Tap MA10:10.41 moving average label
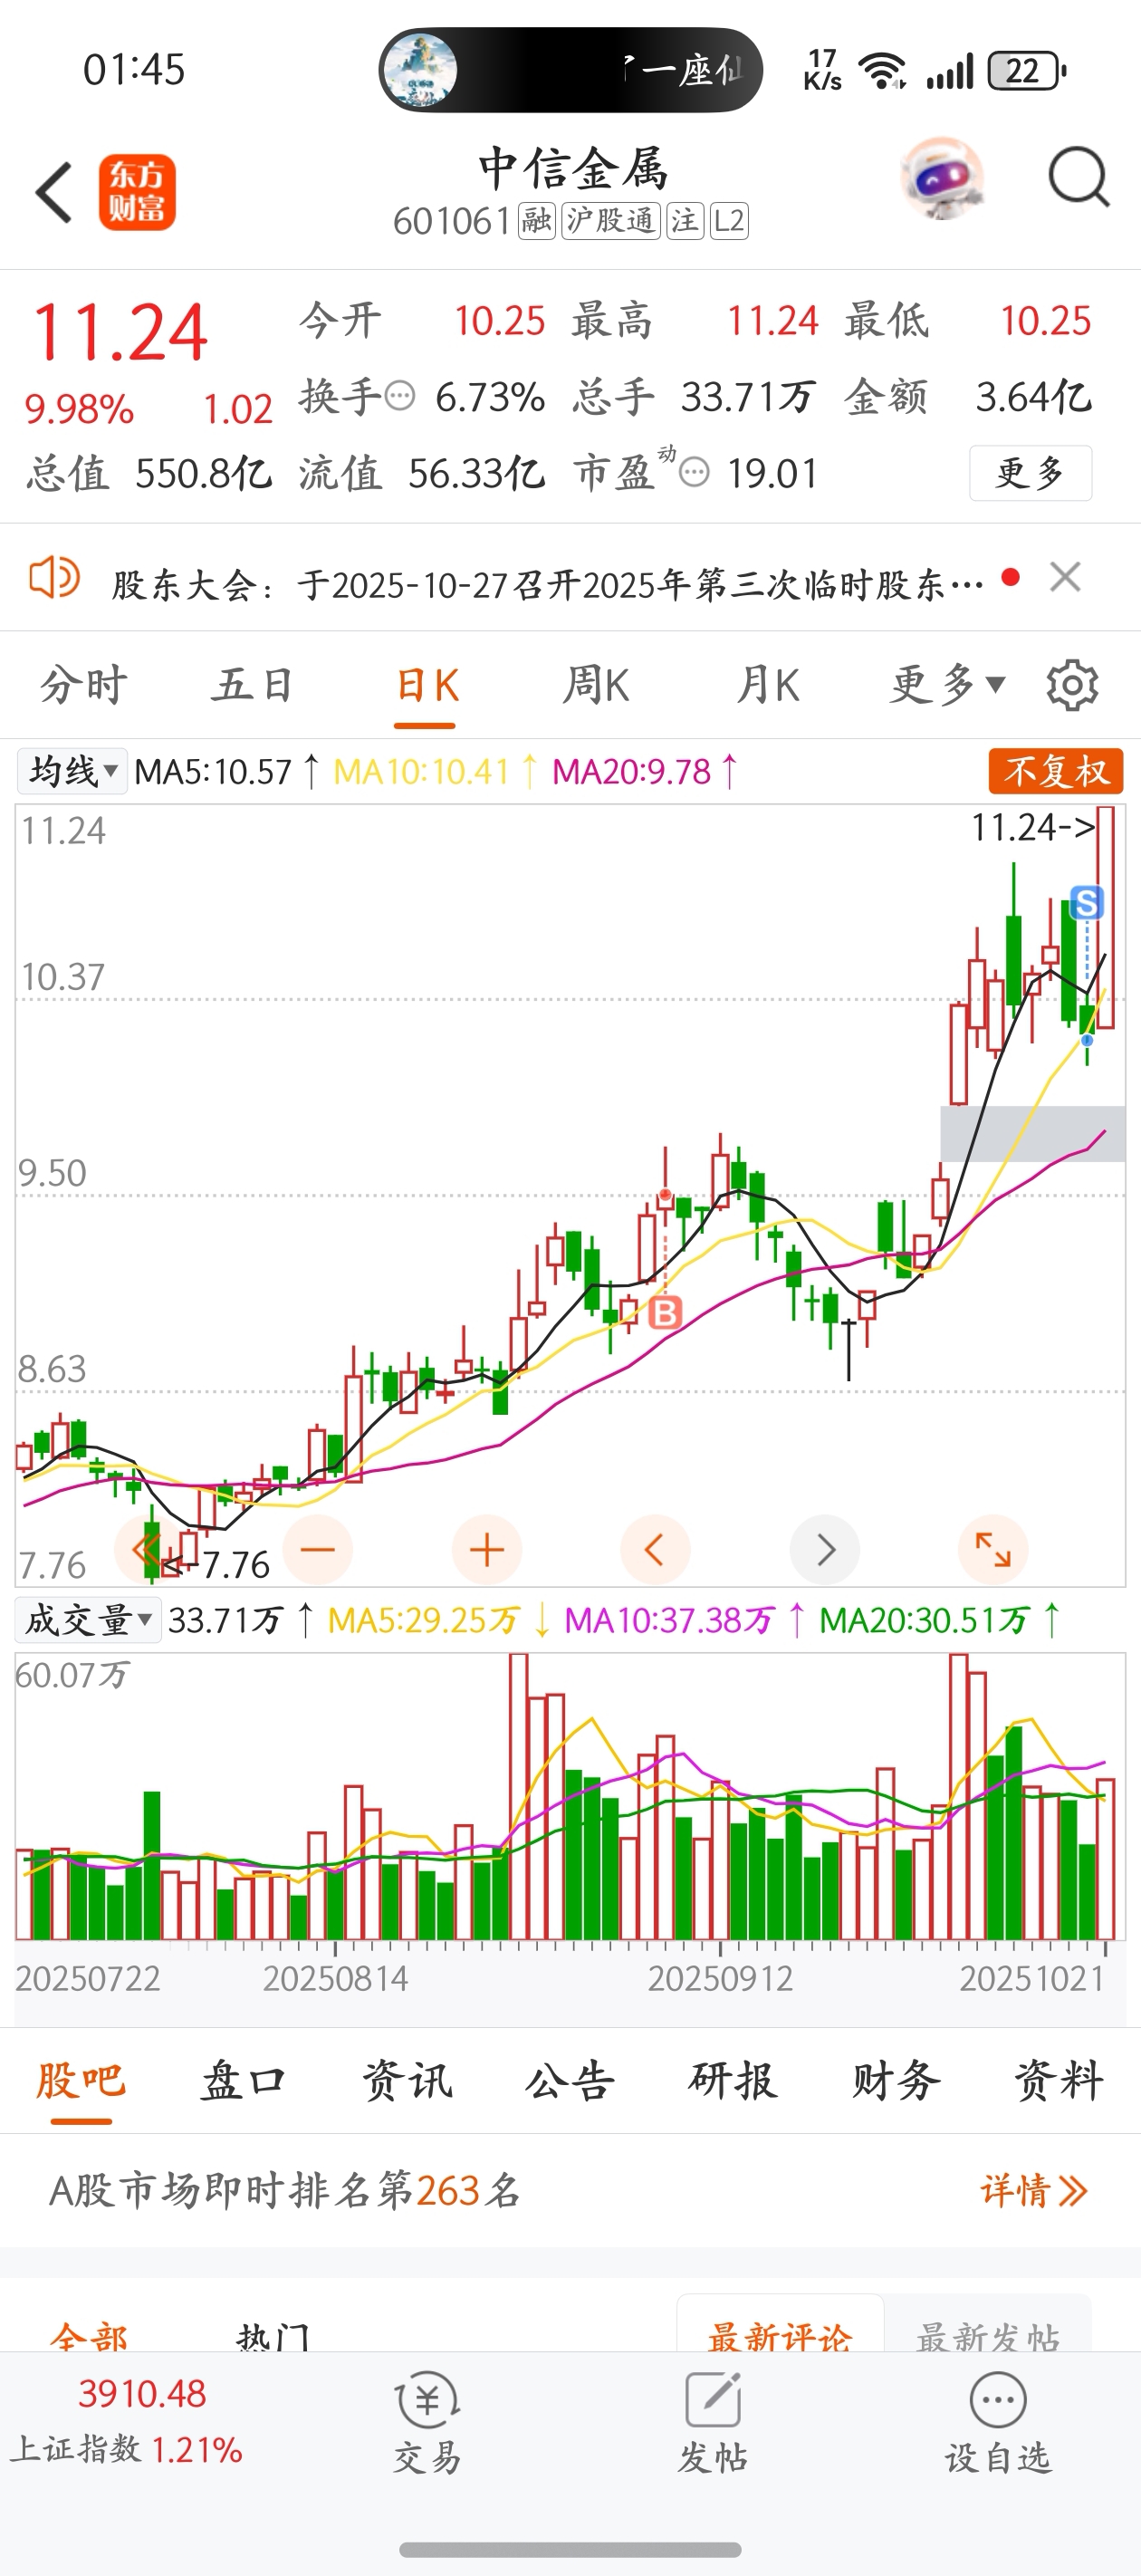 click(435, 771)
